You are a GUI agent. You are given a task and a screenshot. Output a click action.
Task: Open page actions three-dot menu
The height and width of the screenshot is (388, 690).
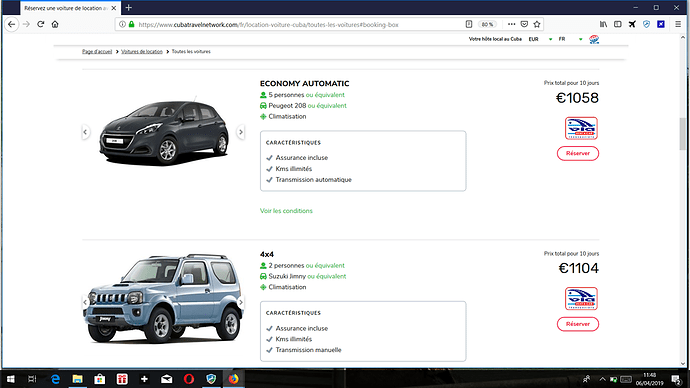(511, 24)
